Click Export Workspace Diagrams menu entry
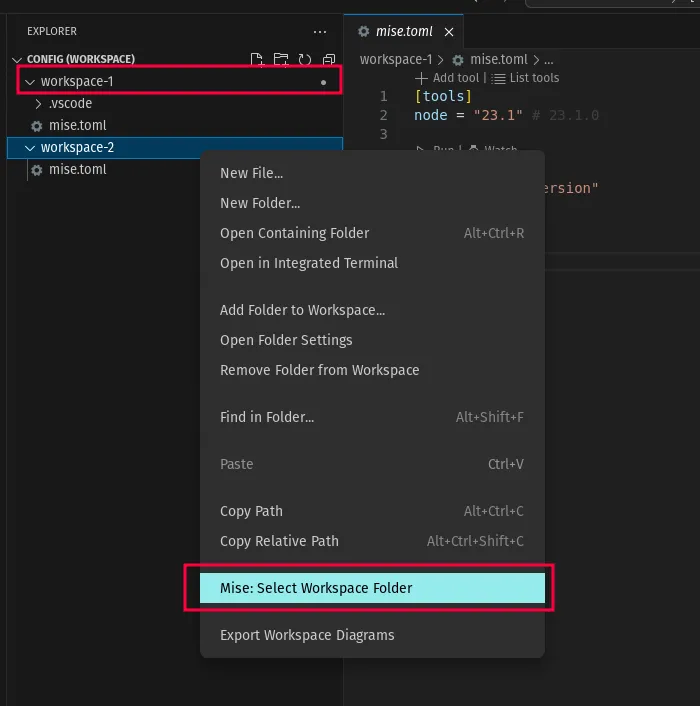The height and width of the screenshot is (706, 700). tap(307, 635)
